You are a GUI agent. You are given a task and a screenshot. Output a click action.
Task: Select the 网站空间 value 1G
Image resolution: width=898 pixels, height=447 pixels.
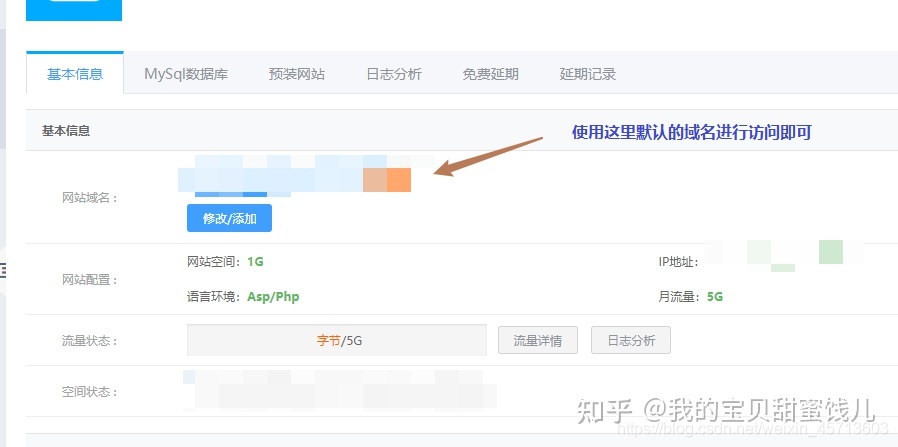click(x=255, y=262)
